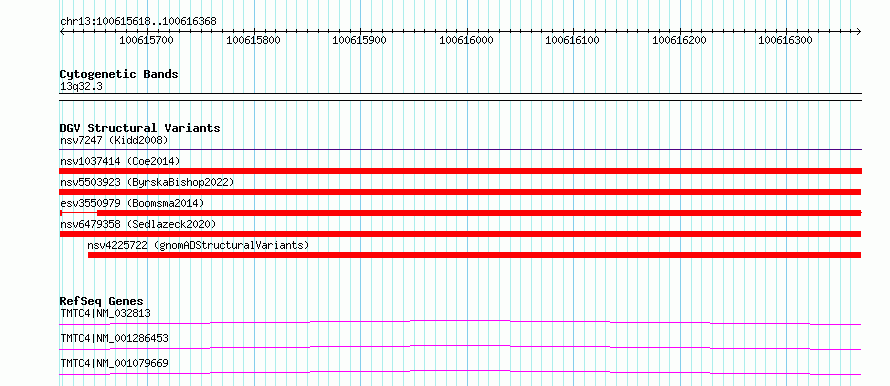The height and width of the screenshot is (386, 890).
Task: Click the chr13:100615618..100616368 coordinate label
Action: pyautogui.click(x=138, y=22)
